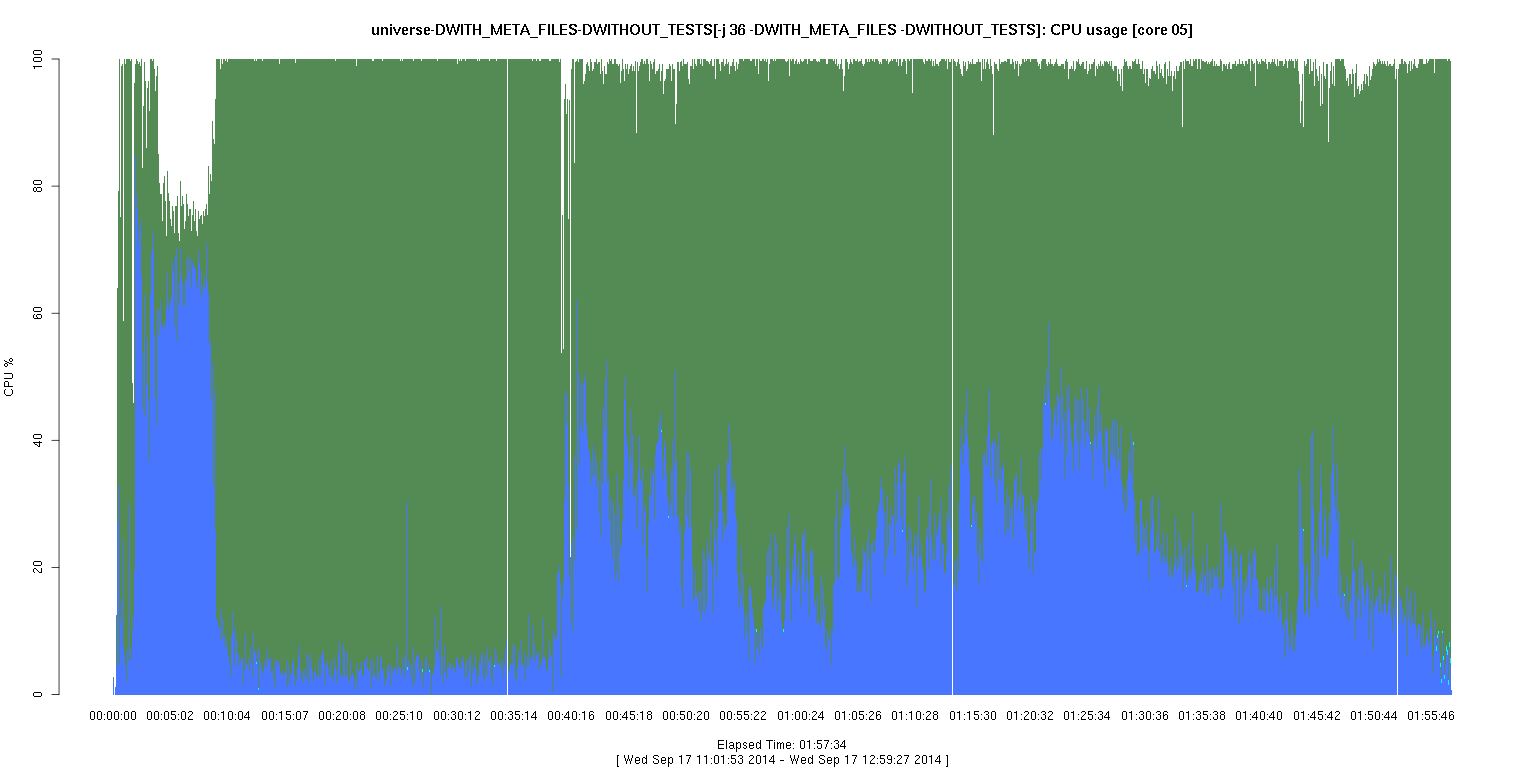Click the x-axis label 01:20:32
This screenshot has width=1536, height=768.
[1030, 716]
